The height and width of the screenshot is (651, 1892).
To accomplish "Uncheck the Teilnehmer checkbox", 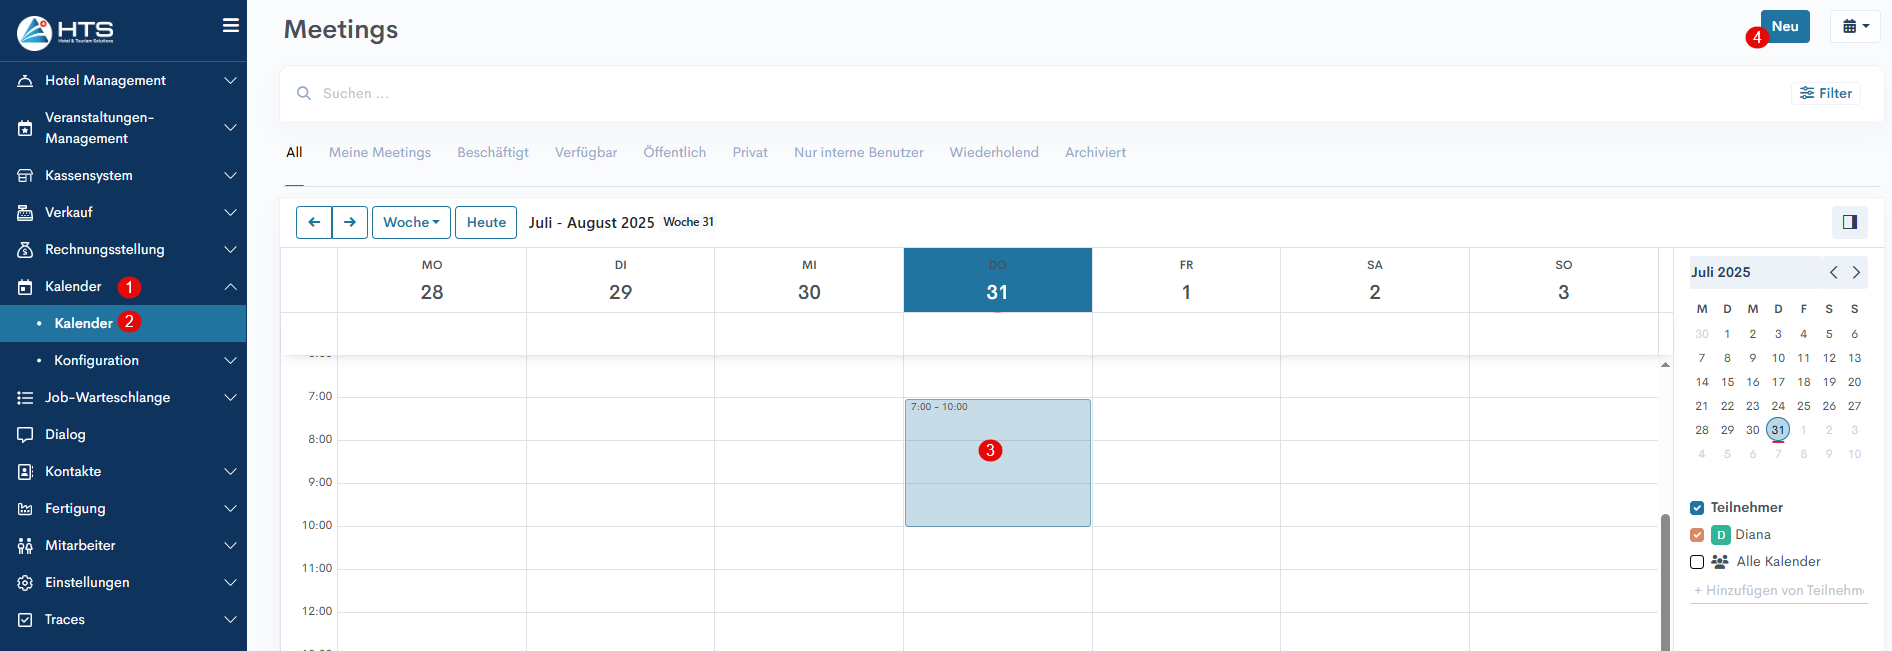I will coord(1697,508).
